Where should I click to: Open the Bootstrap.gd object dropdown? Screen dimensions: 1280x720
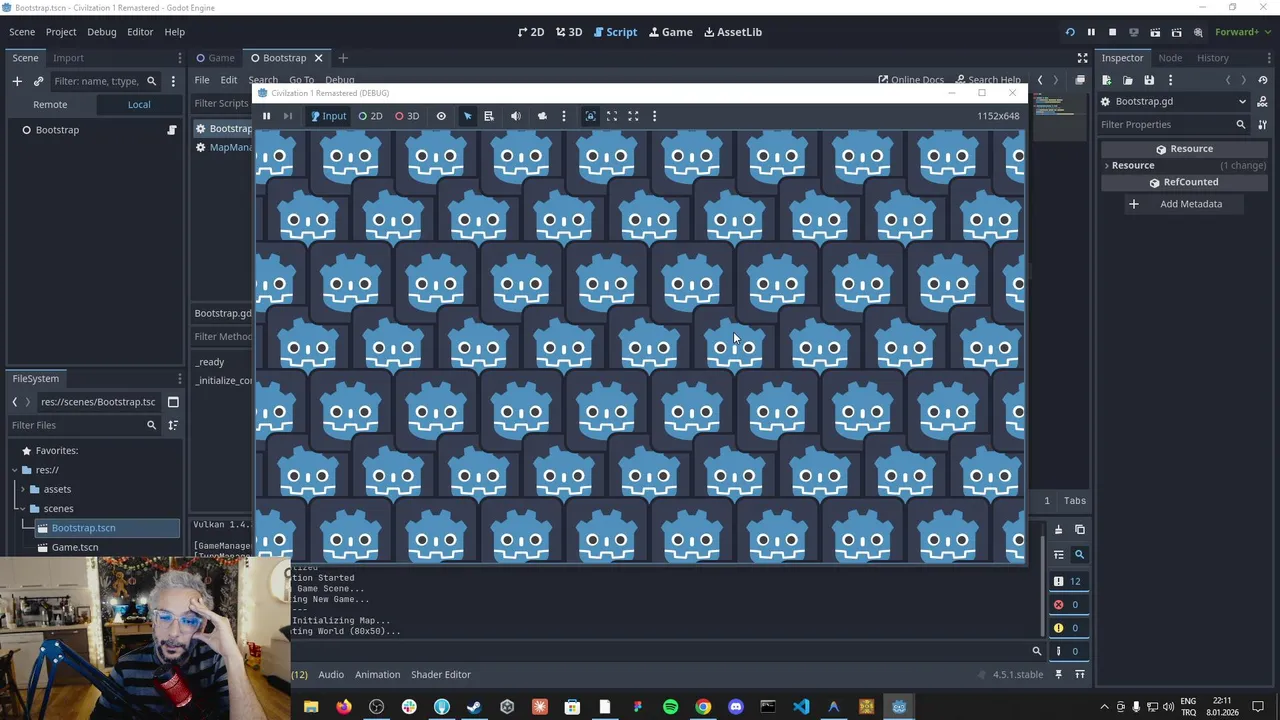point(1175,101)
